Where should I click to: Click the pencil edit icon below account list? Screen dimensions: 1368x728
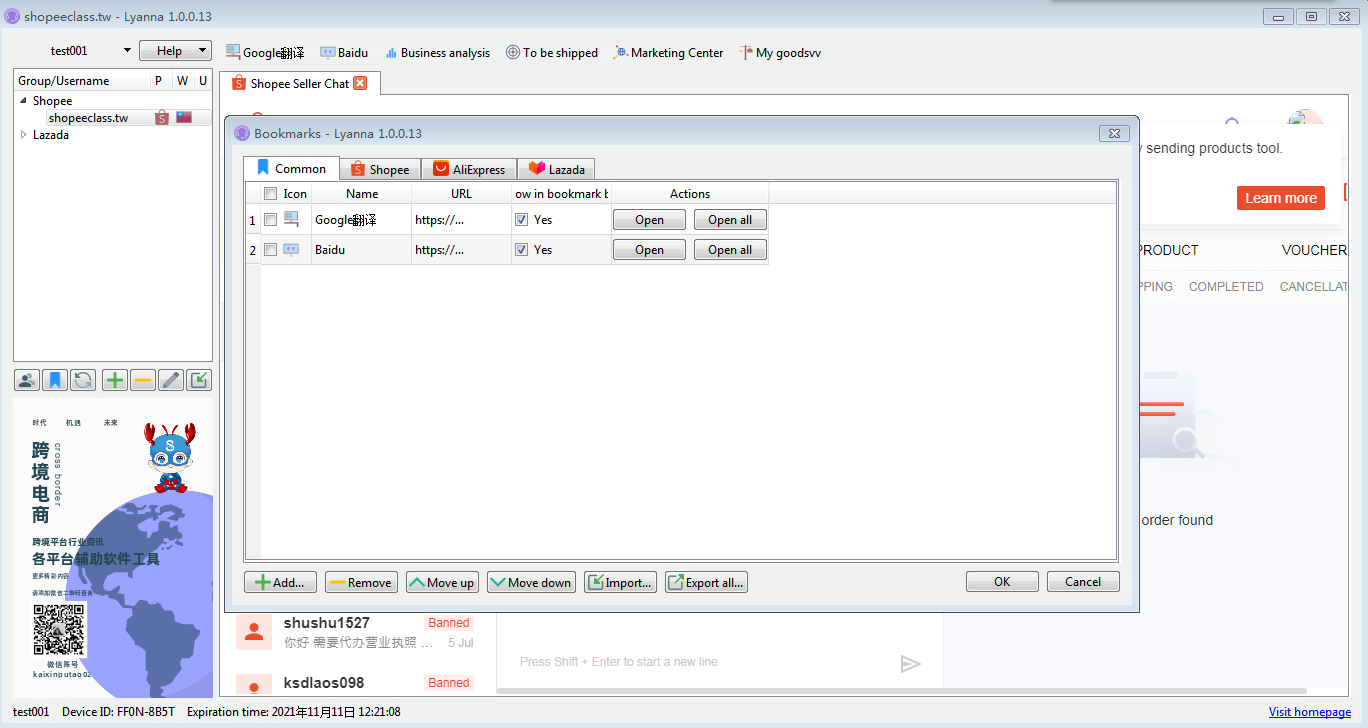(171, 380)
